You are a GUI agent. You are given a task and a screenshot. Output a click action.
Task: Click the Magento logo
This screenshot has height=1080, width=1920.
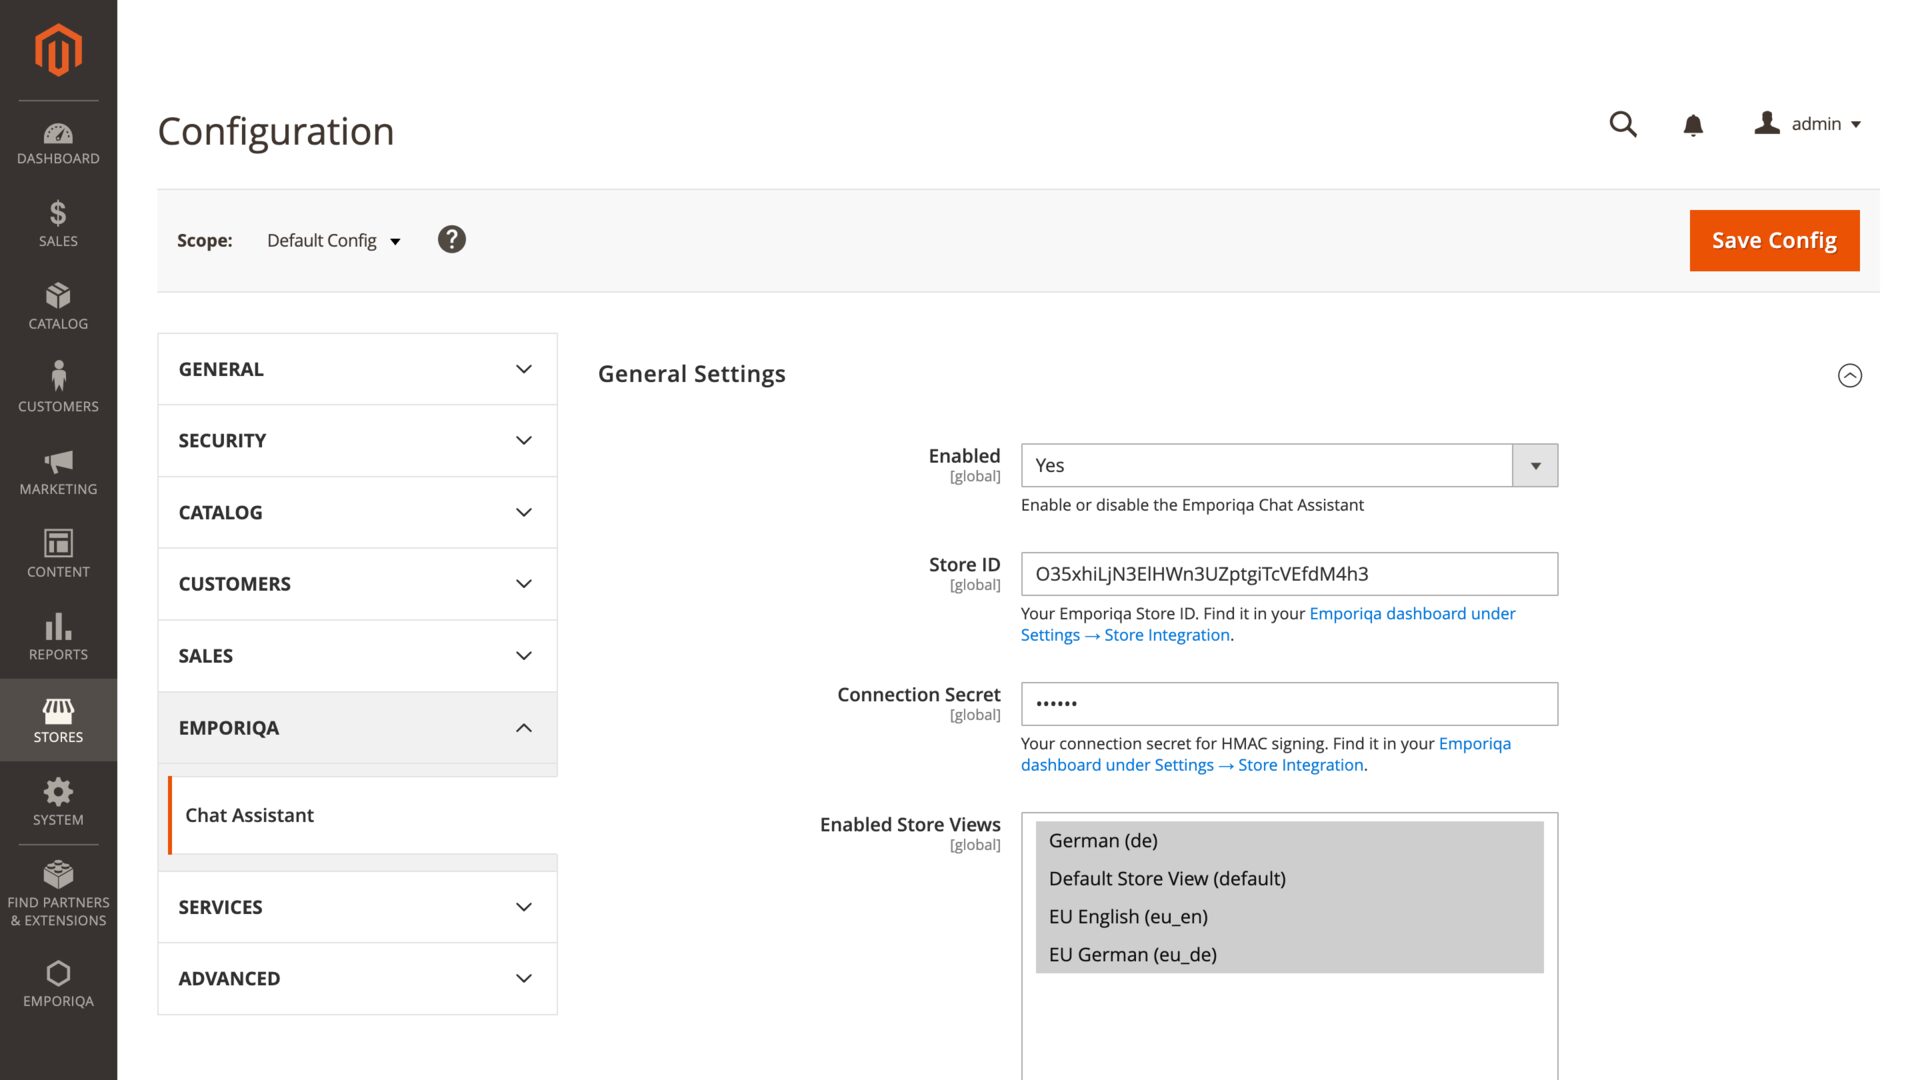tap(58, 49)
